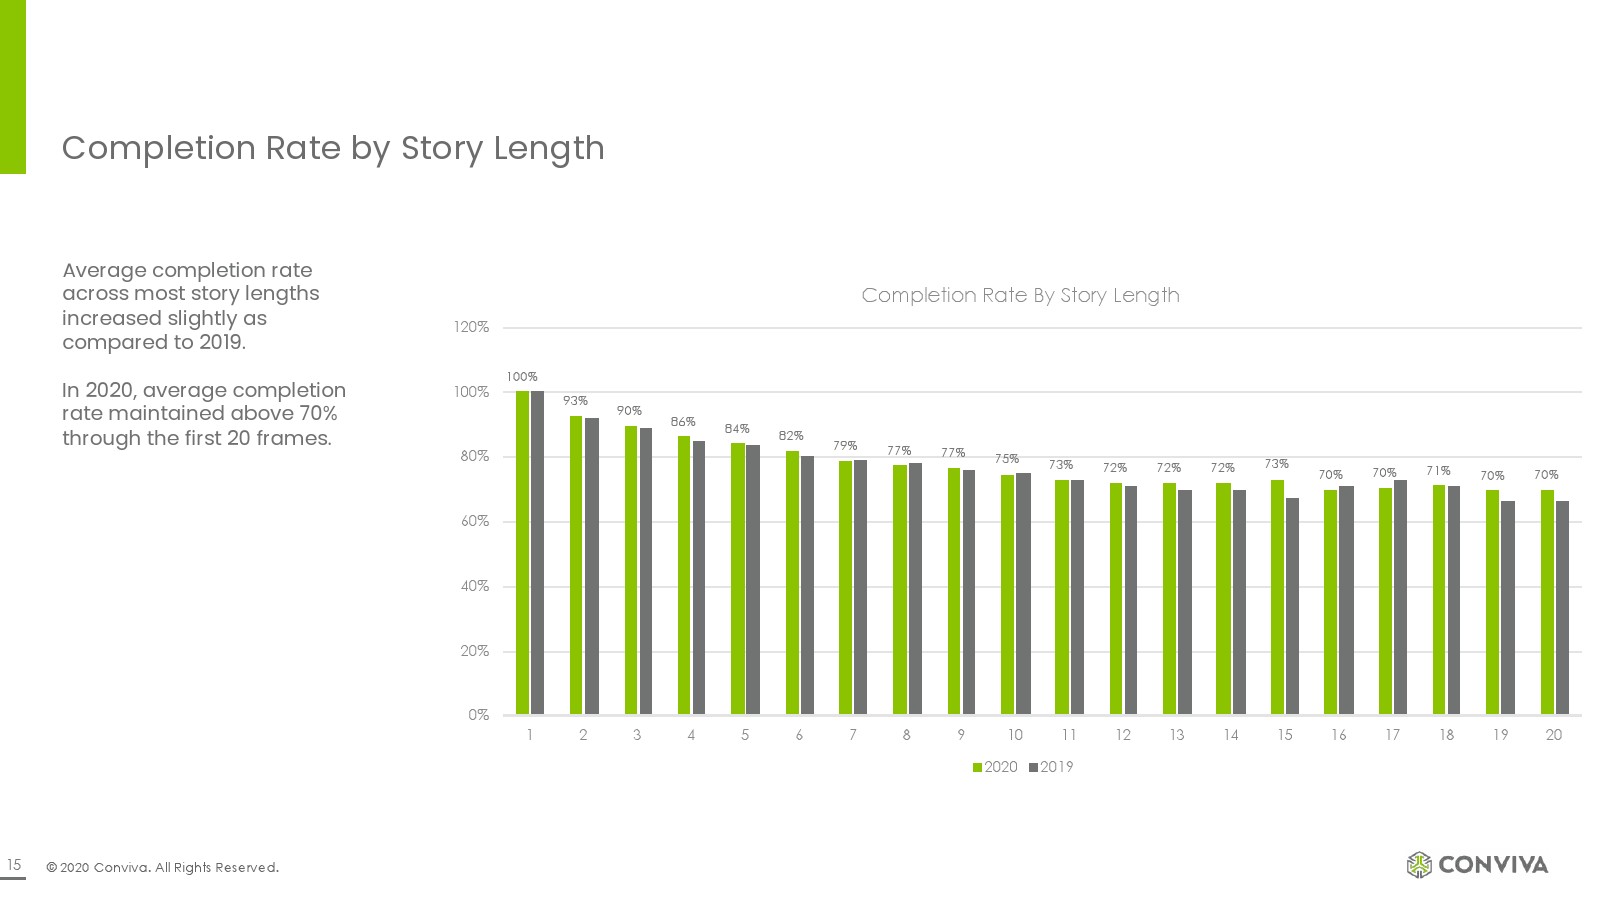Click the 0% y-axis label
This screenshot has width=1600, height=900.
pos(478,715)
